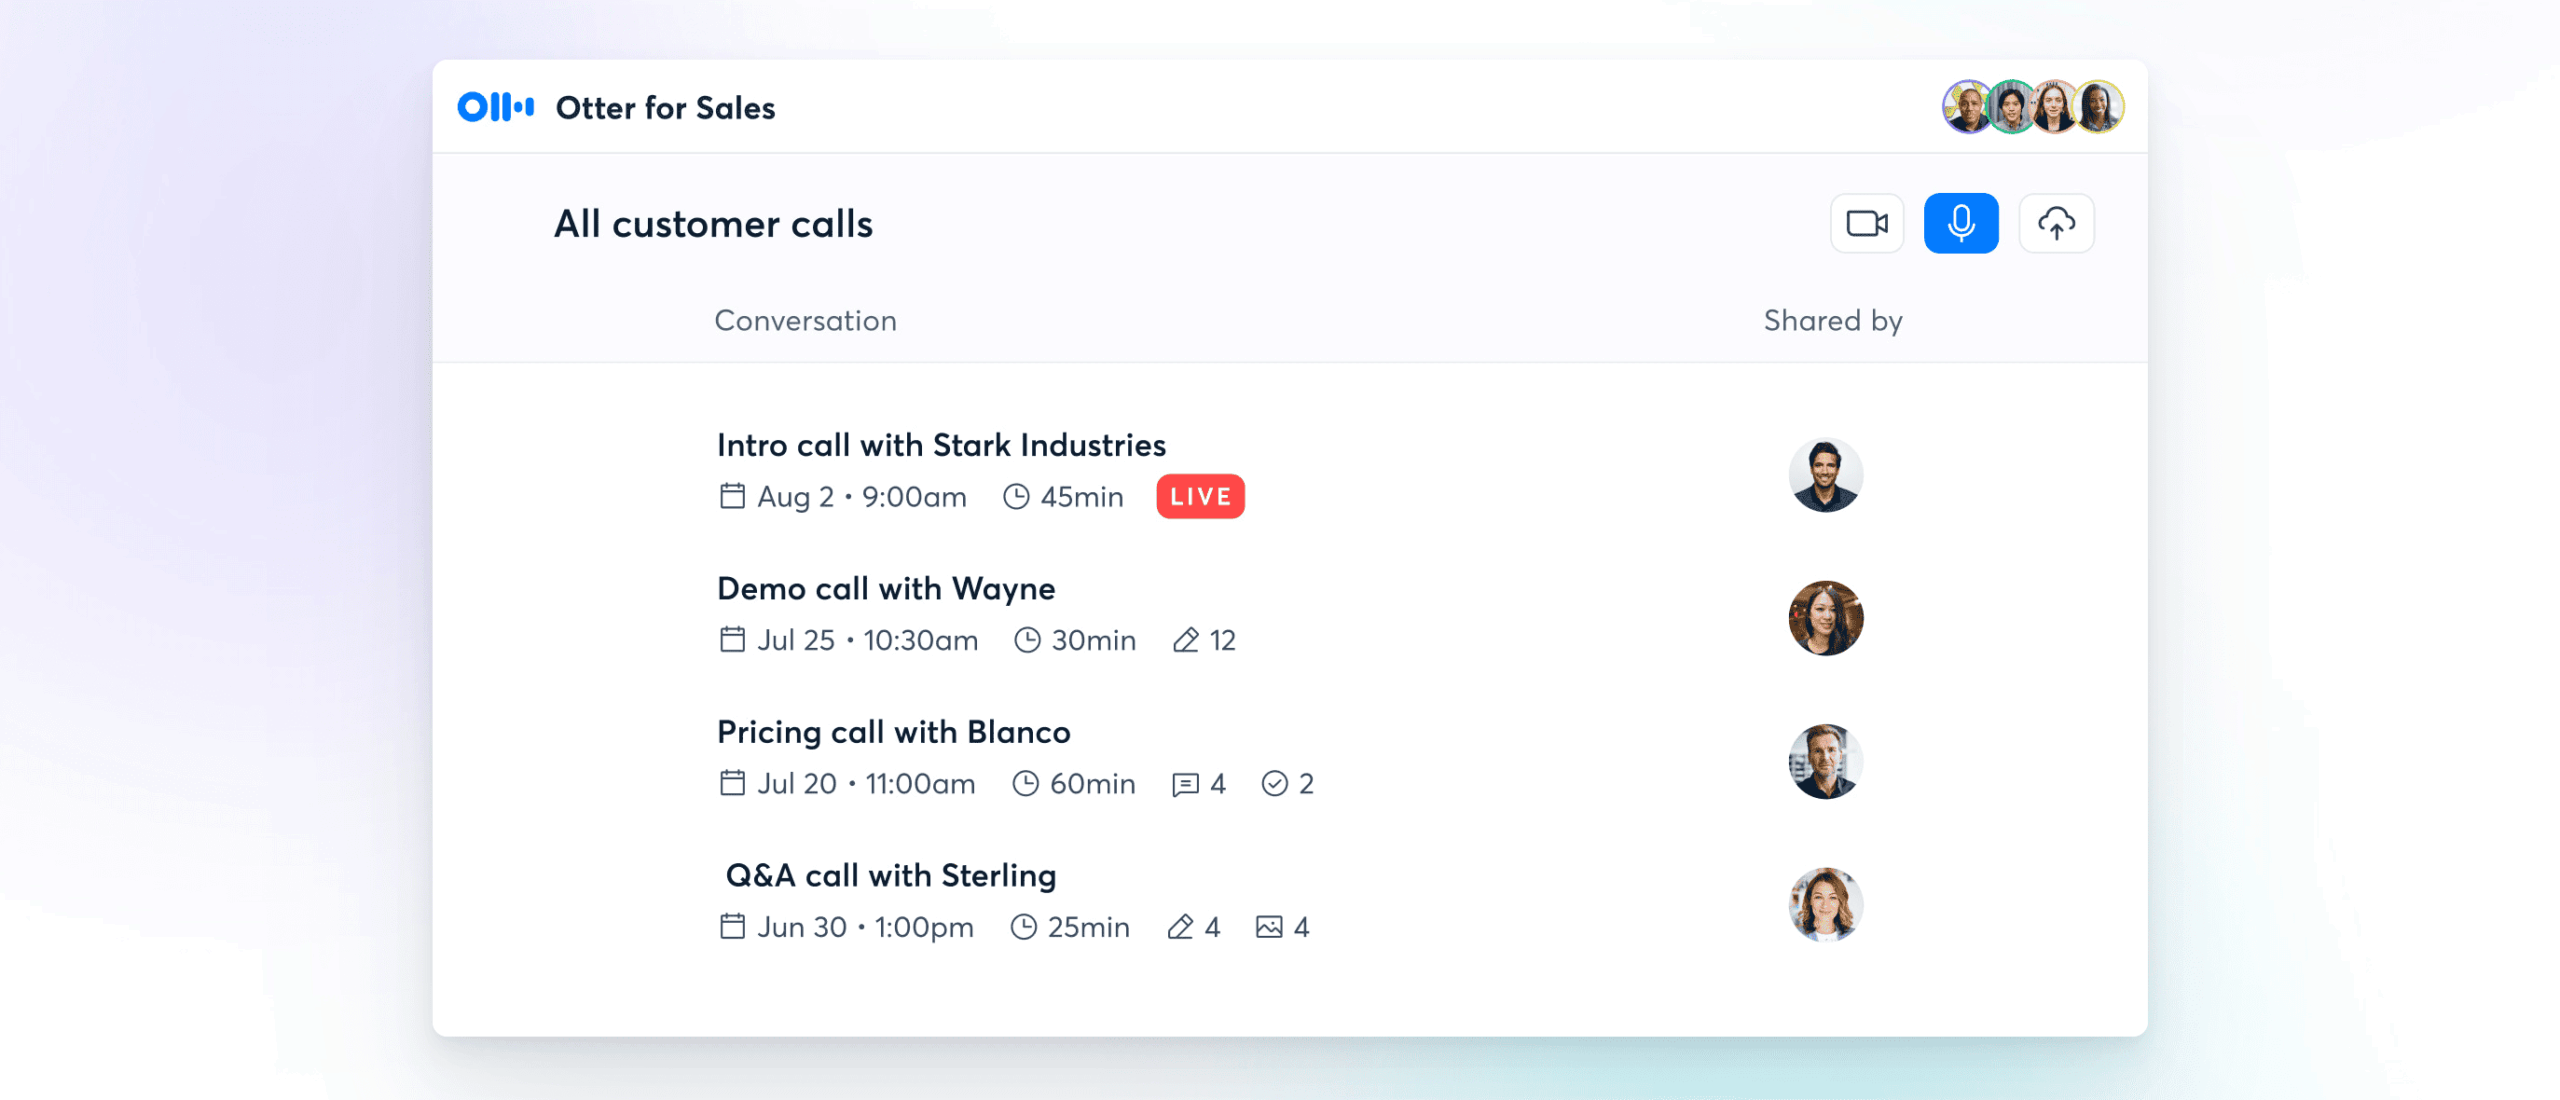The width and height of the screenshot is (2560, 1100).
Task: Start recording with the blue microphone button
Action: pyautogui.click(x=1961, y=223)
